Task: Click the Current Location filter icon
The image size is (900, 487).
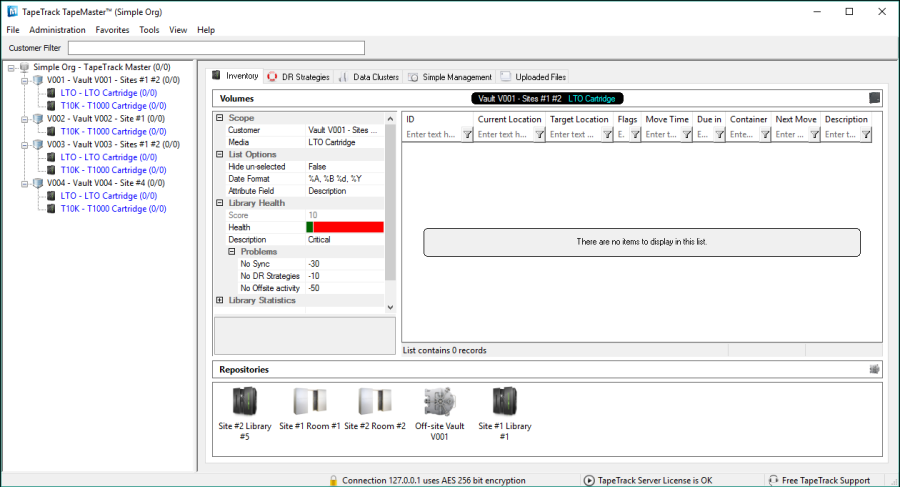Action: 539,134
